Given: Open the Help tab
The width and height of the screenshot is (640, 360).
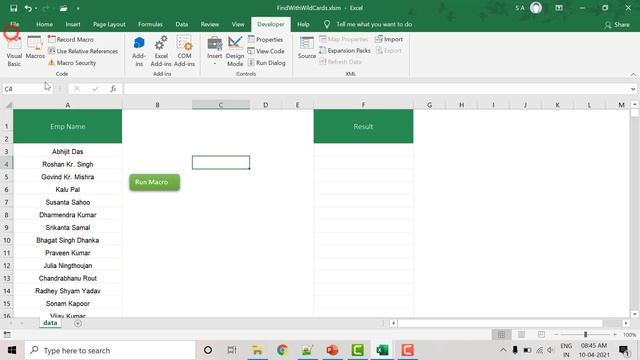Looking at the screenshot, I should tap(303, 24).
